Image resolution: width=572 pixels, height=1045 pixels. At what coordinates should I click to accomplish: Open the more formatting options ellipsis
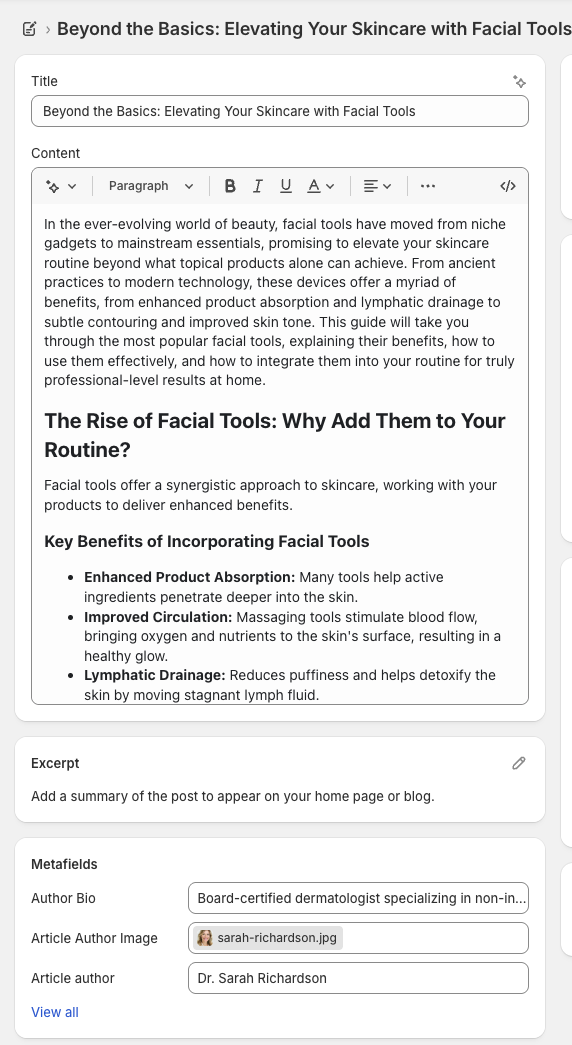(428, 186)
